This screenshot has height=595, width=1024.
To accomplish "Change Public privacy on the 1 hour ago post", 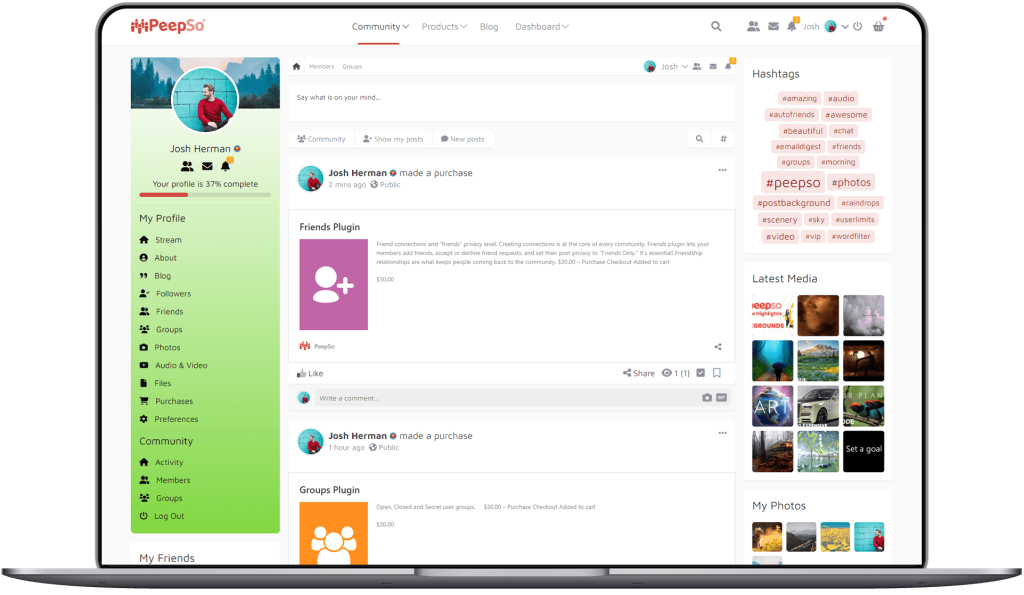I will (x=384, y=448).
